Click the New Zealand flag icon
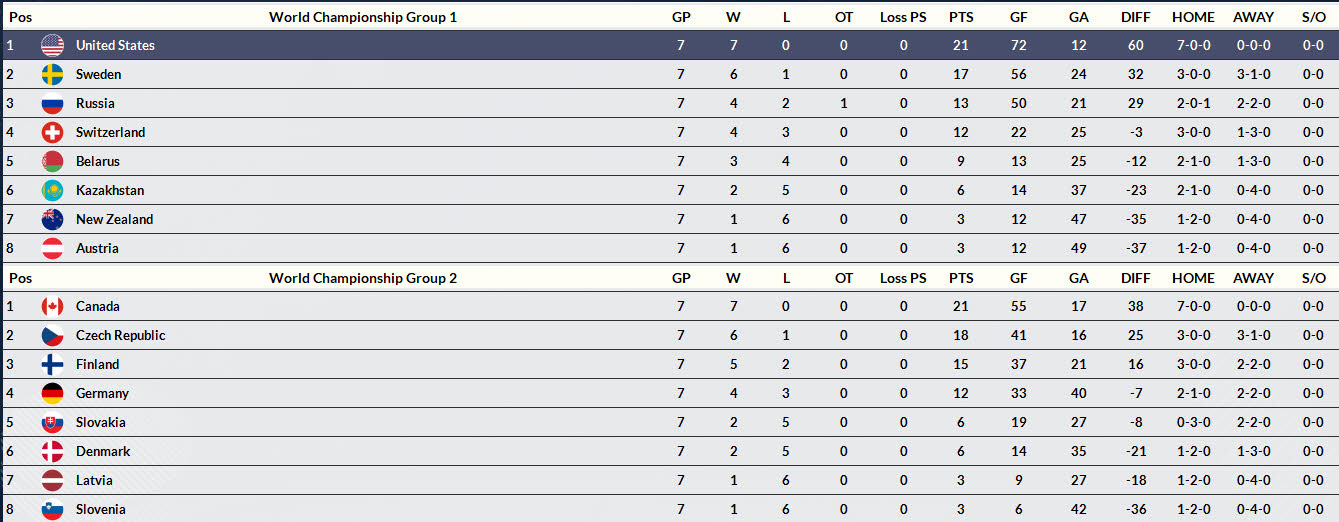1339x522 pixels. pyautogui.click(x=52, y=219)
